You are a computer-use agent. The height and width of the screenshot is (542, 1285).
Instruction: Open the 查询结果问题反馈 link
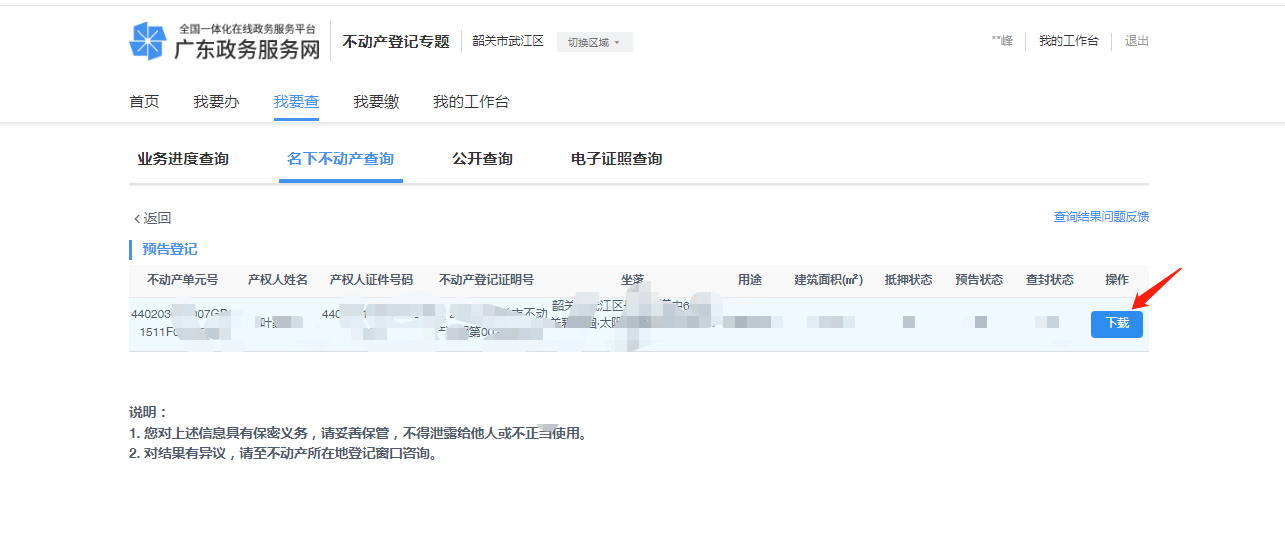point(1101,217)
